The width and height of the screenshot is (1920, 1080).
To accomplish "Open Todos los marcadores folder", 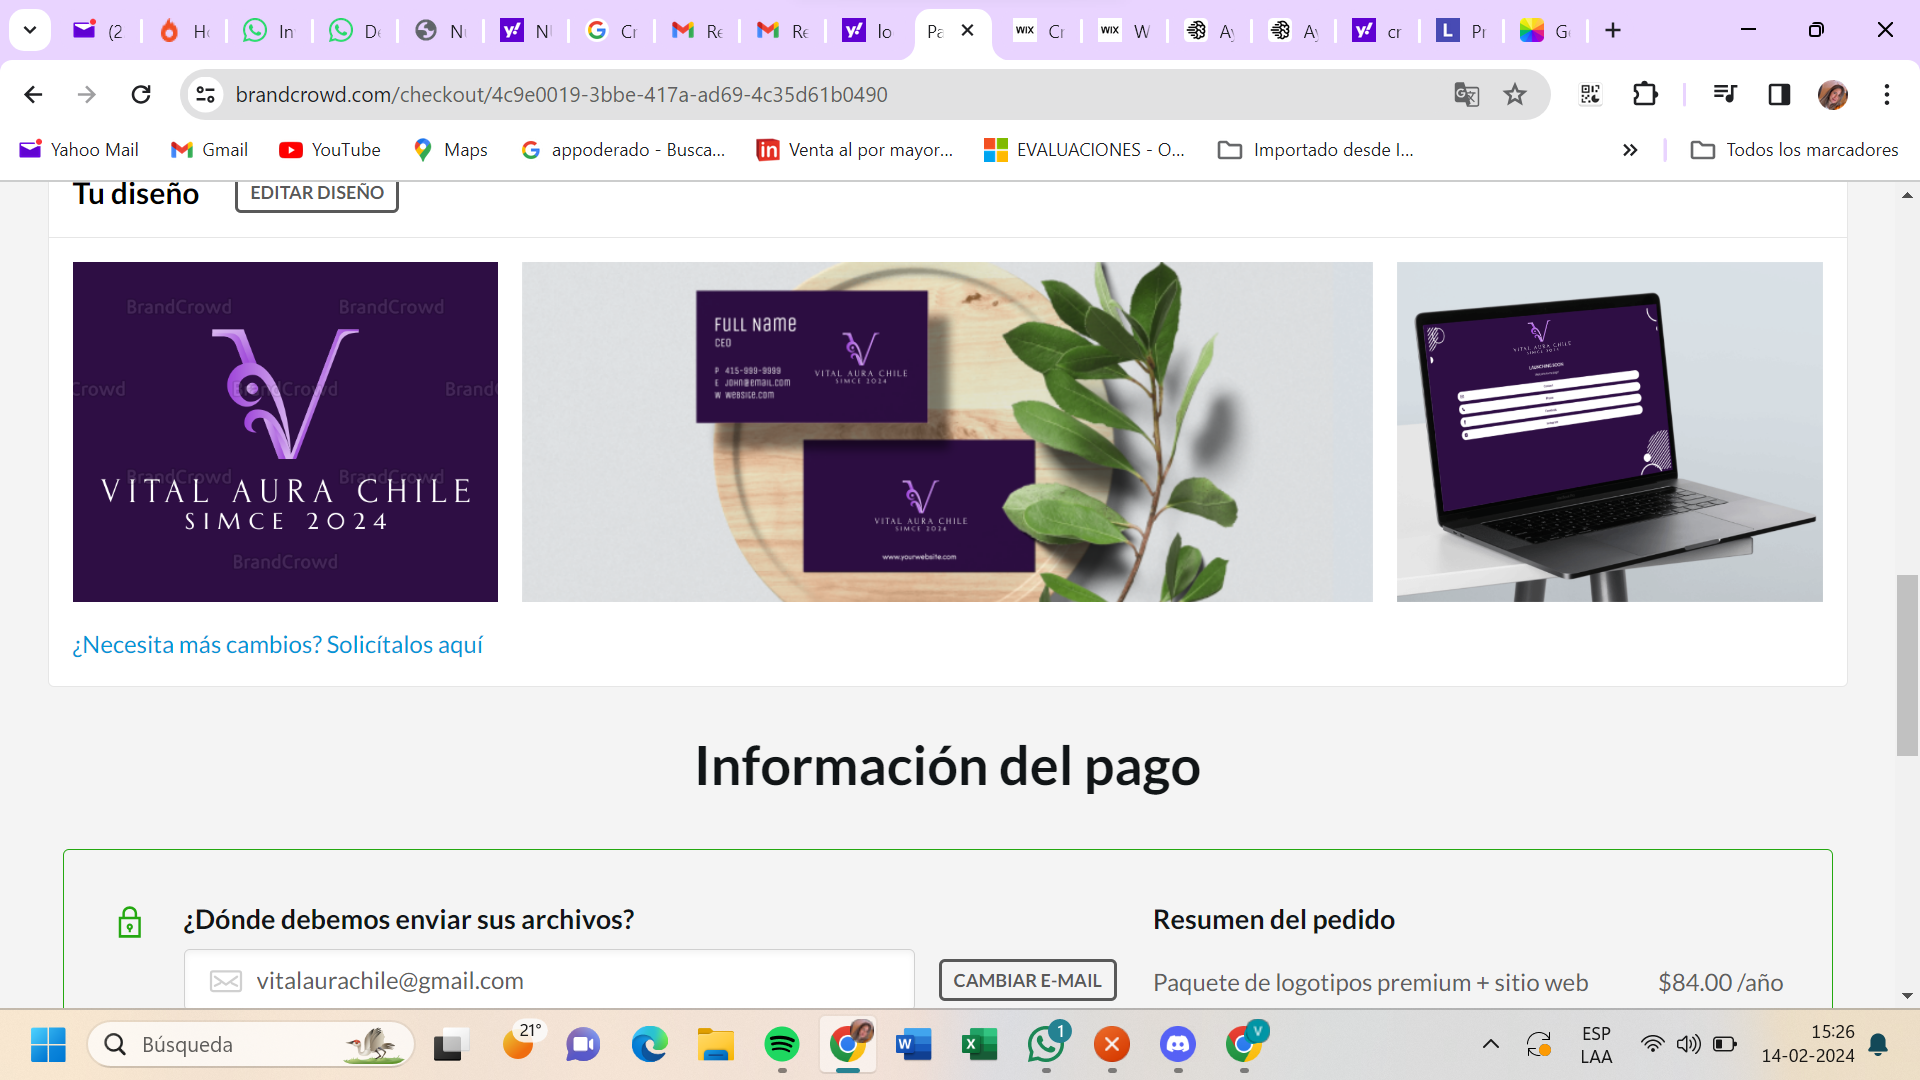I will click(x=1795, y=150).
